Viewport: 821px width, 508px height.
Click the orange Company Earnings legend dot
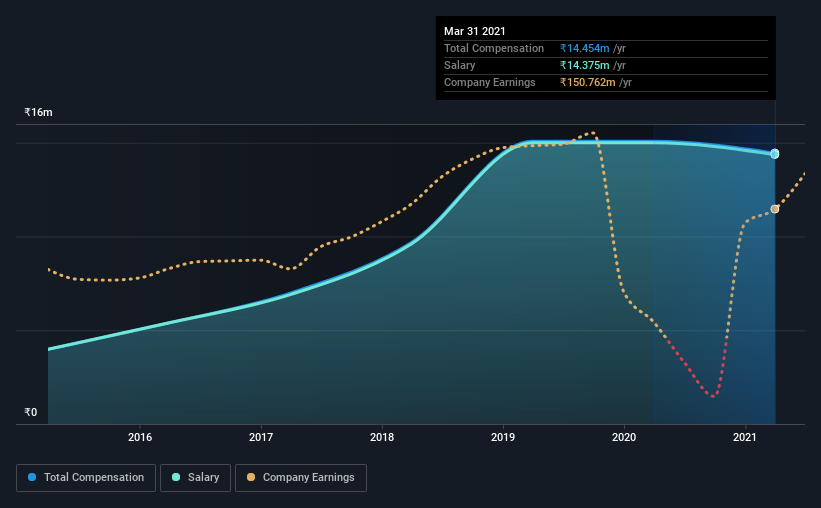tap(251, 477)
